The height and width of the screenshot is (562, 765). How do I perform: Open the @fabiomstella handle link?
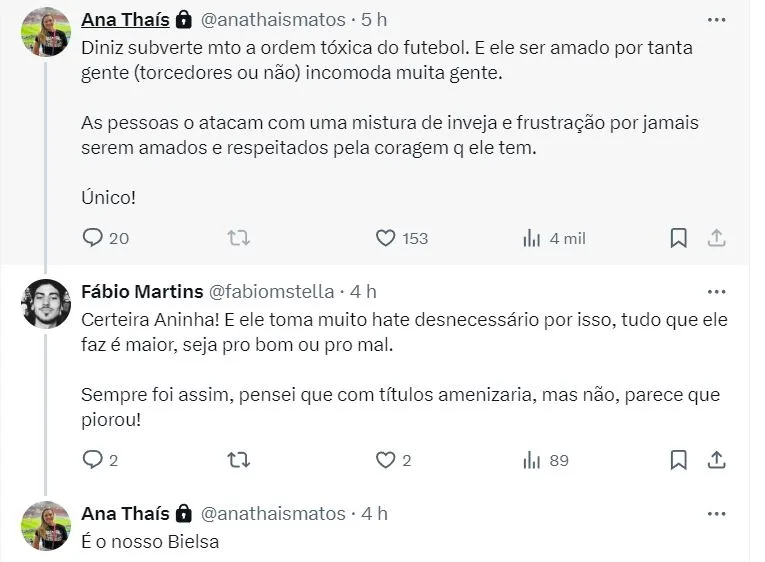pyautogui.click(x=270, y=292)
